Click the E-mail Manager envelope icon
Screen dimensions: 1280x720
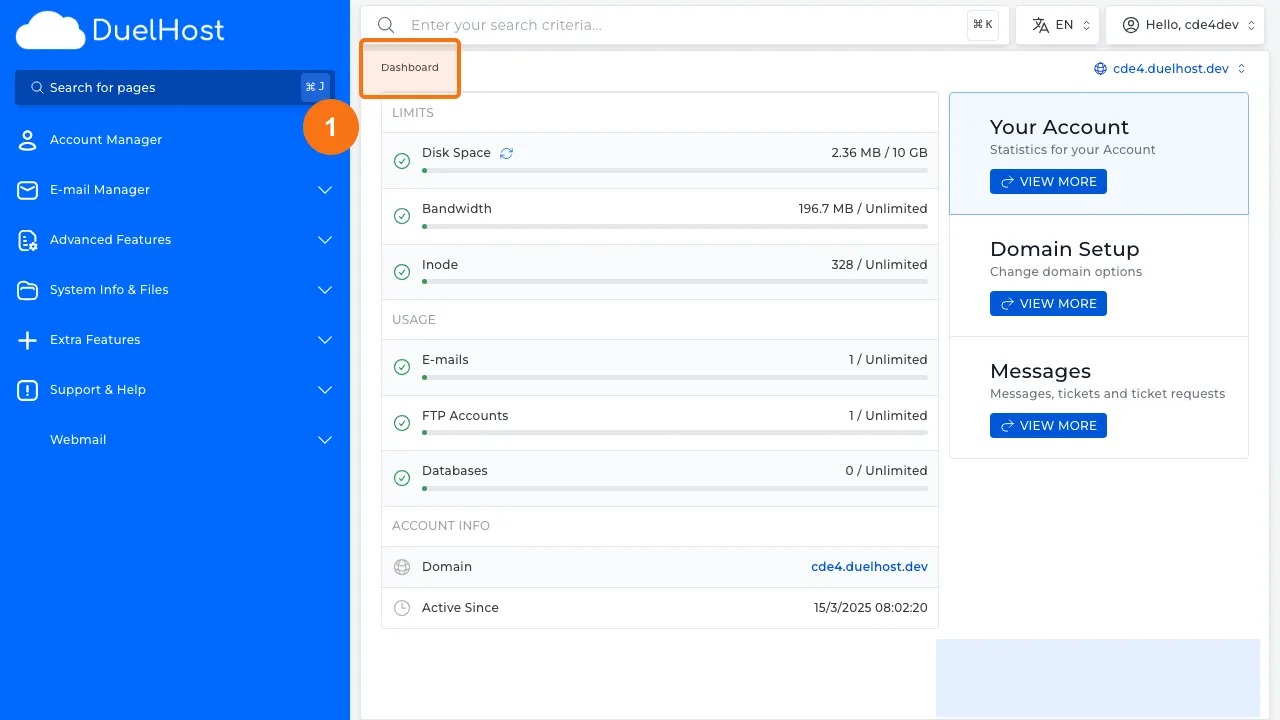[27, 189]
